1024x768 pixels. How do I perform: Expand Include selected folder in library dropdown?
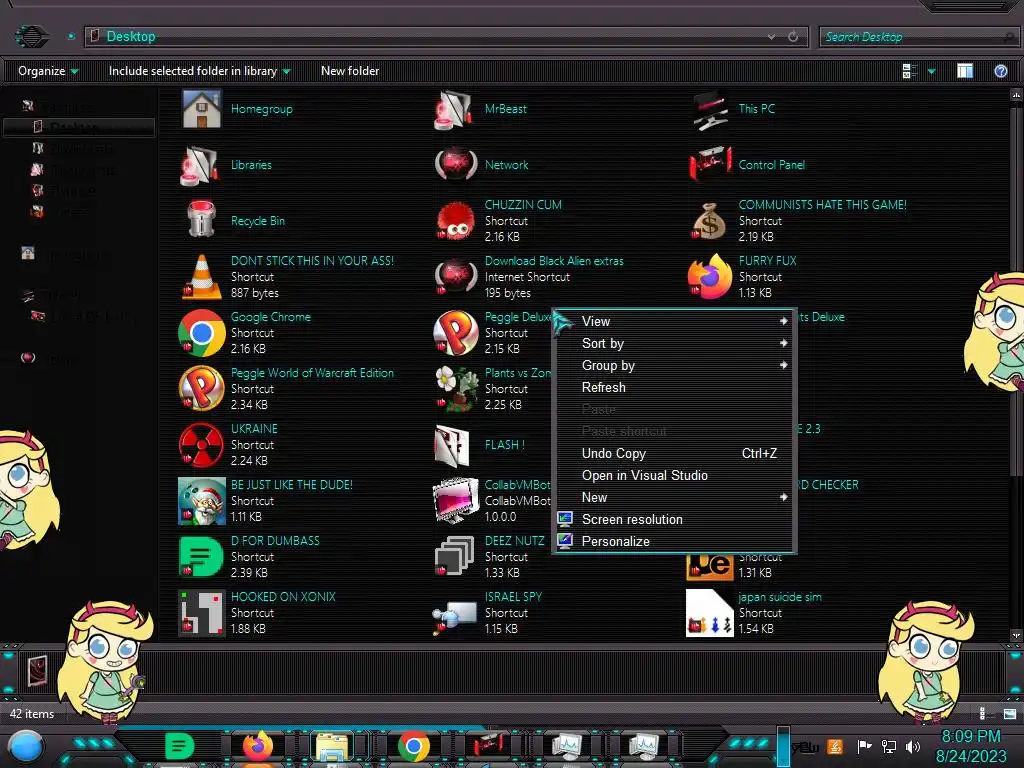pyautogui.click(x=200, y=71)
